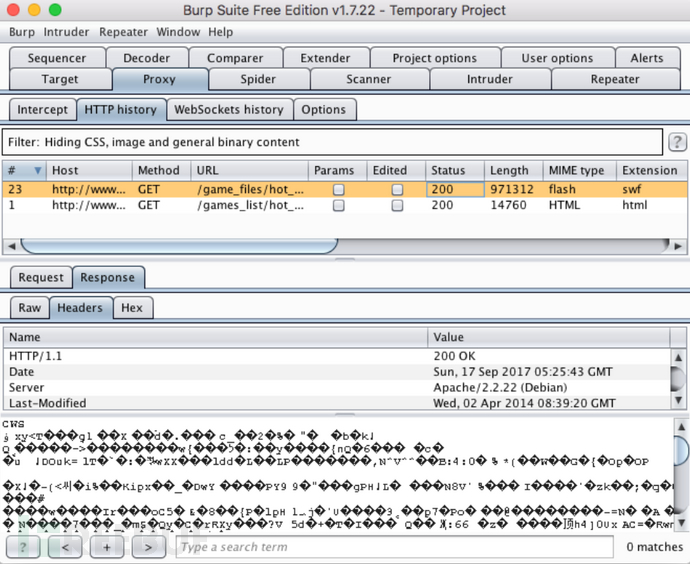This screenshot has height=564, width=690.
Task: Click the headers table scroll down arrow
Action: 678,400
